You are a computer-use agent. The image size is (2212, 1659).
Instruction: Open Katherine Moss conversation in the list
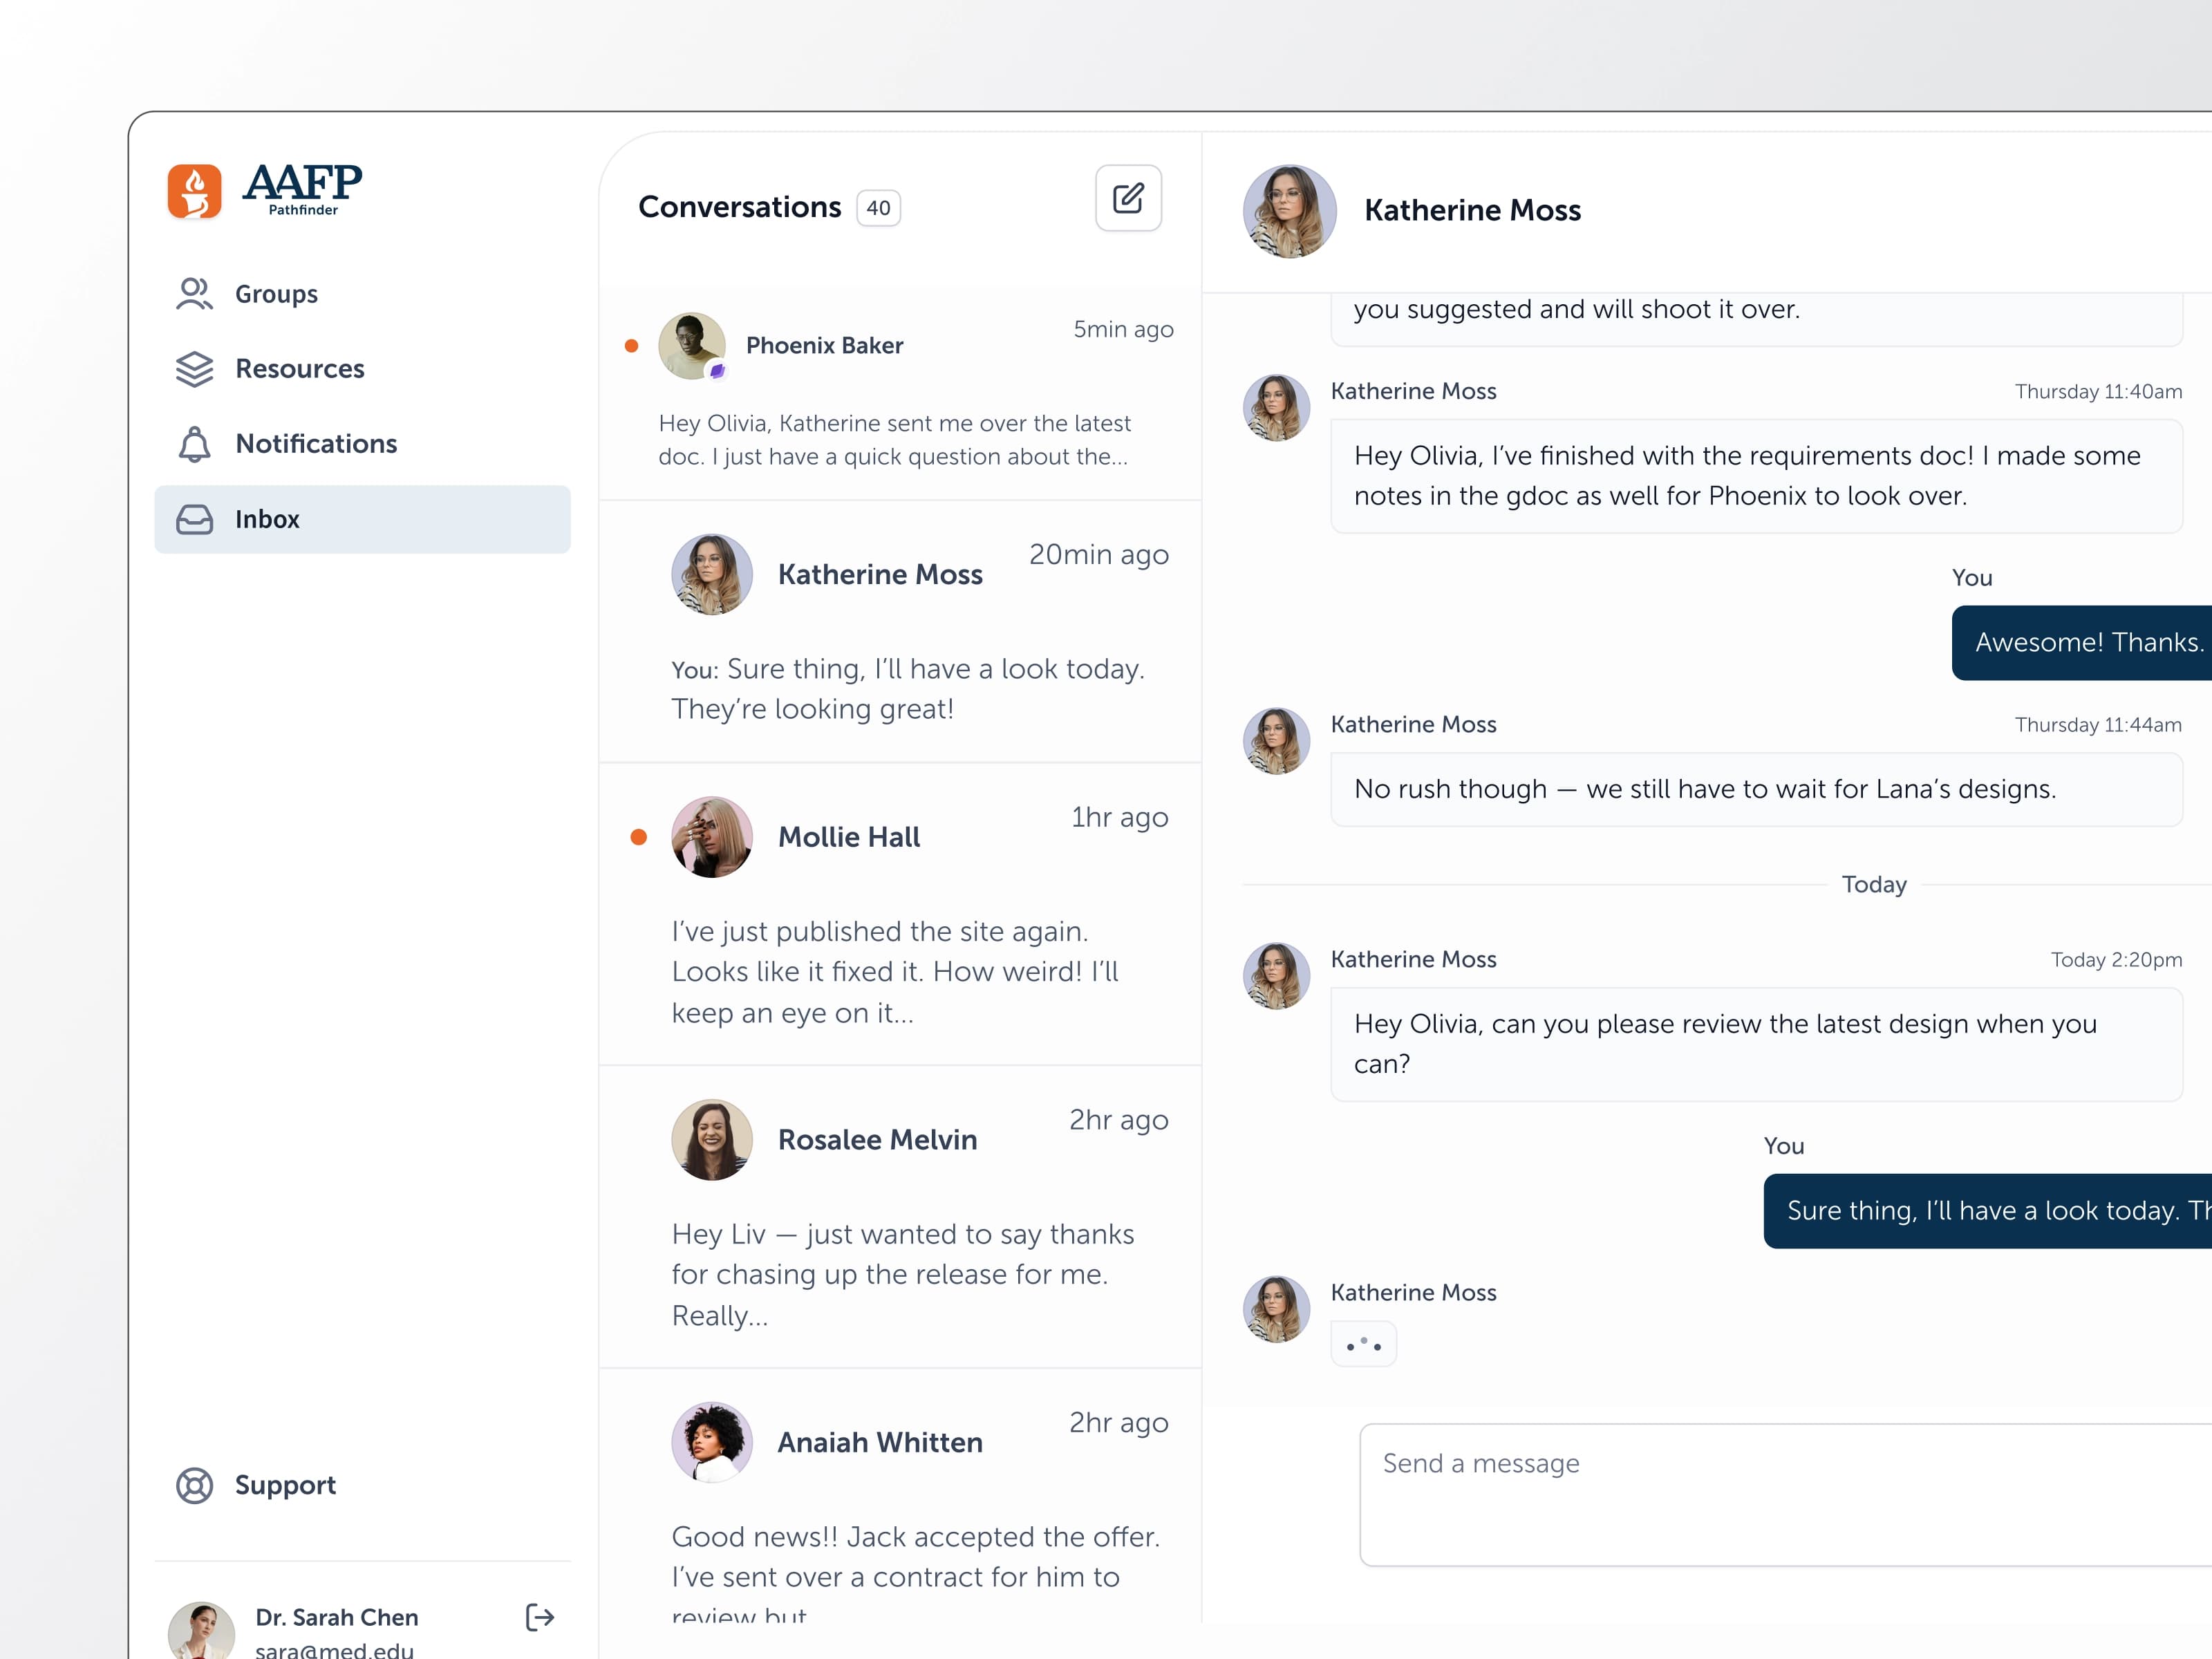pos(900,632)
